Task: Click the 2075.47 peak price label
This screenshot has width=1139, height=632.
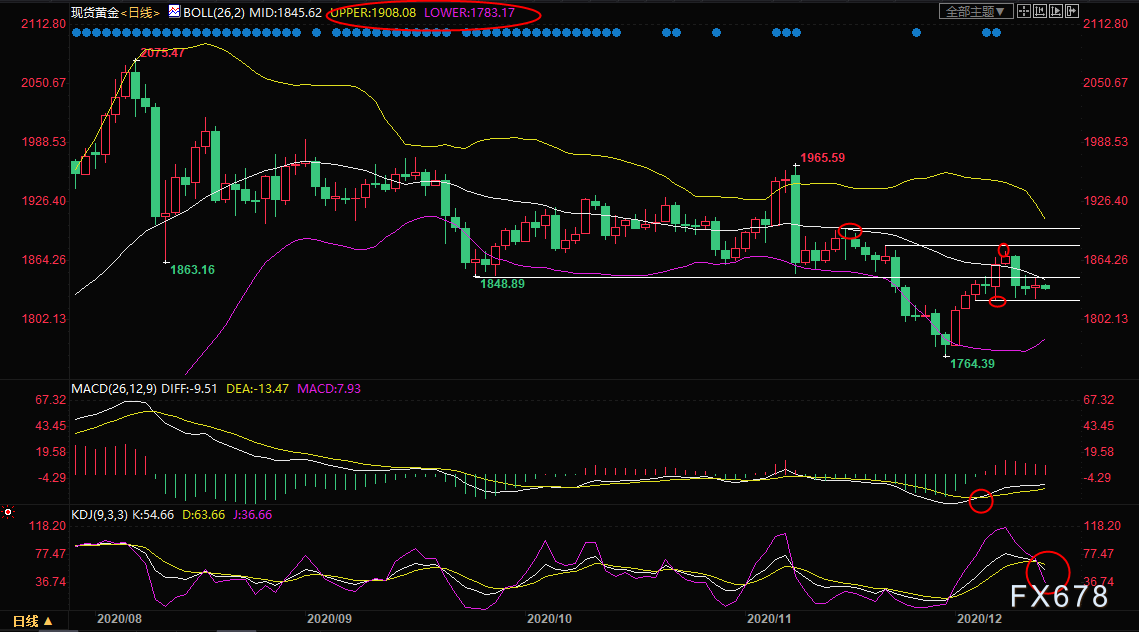Action: (162, 53)
